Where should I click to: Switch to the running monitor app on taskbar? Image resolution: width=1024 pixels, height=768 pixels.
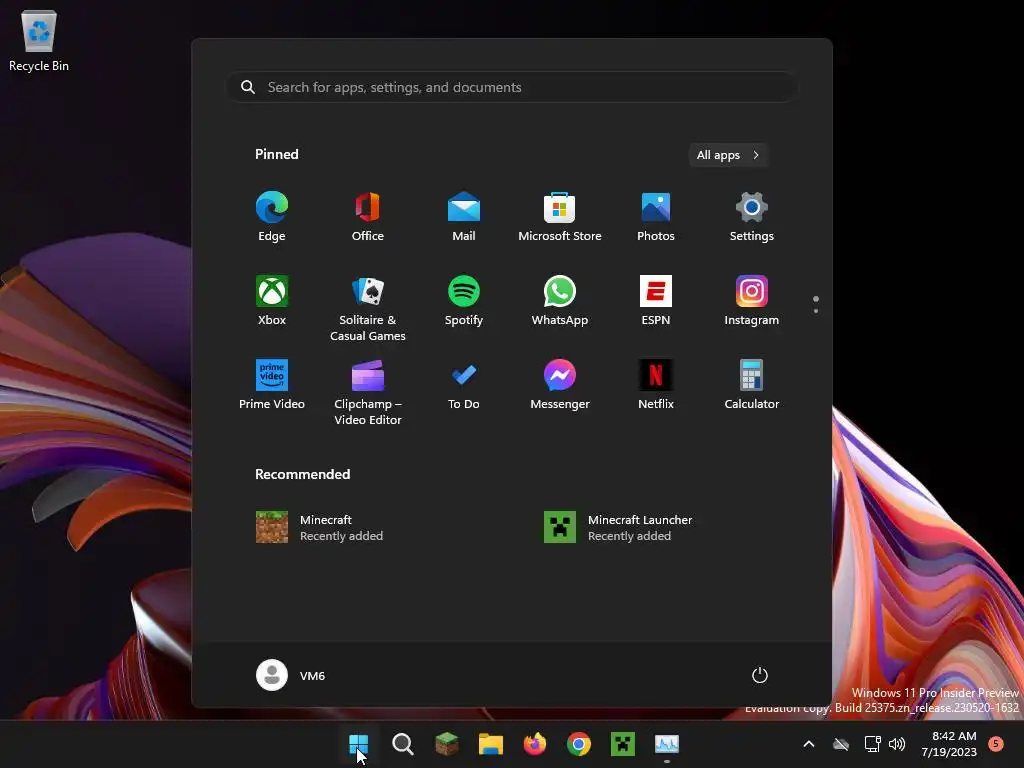pos(667,744)
